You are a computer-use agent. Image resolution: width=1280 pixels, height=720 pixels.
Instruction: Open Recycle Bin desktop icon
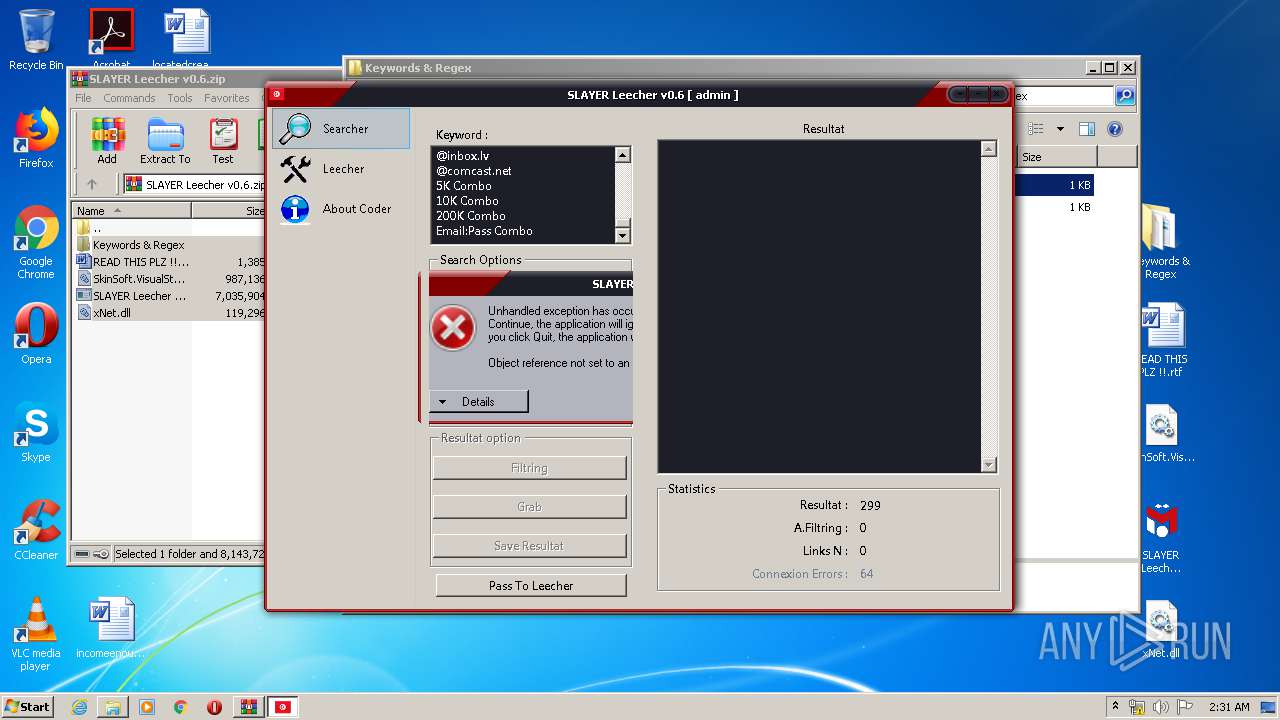tap(36, 40)
